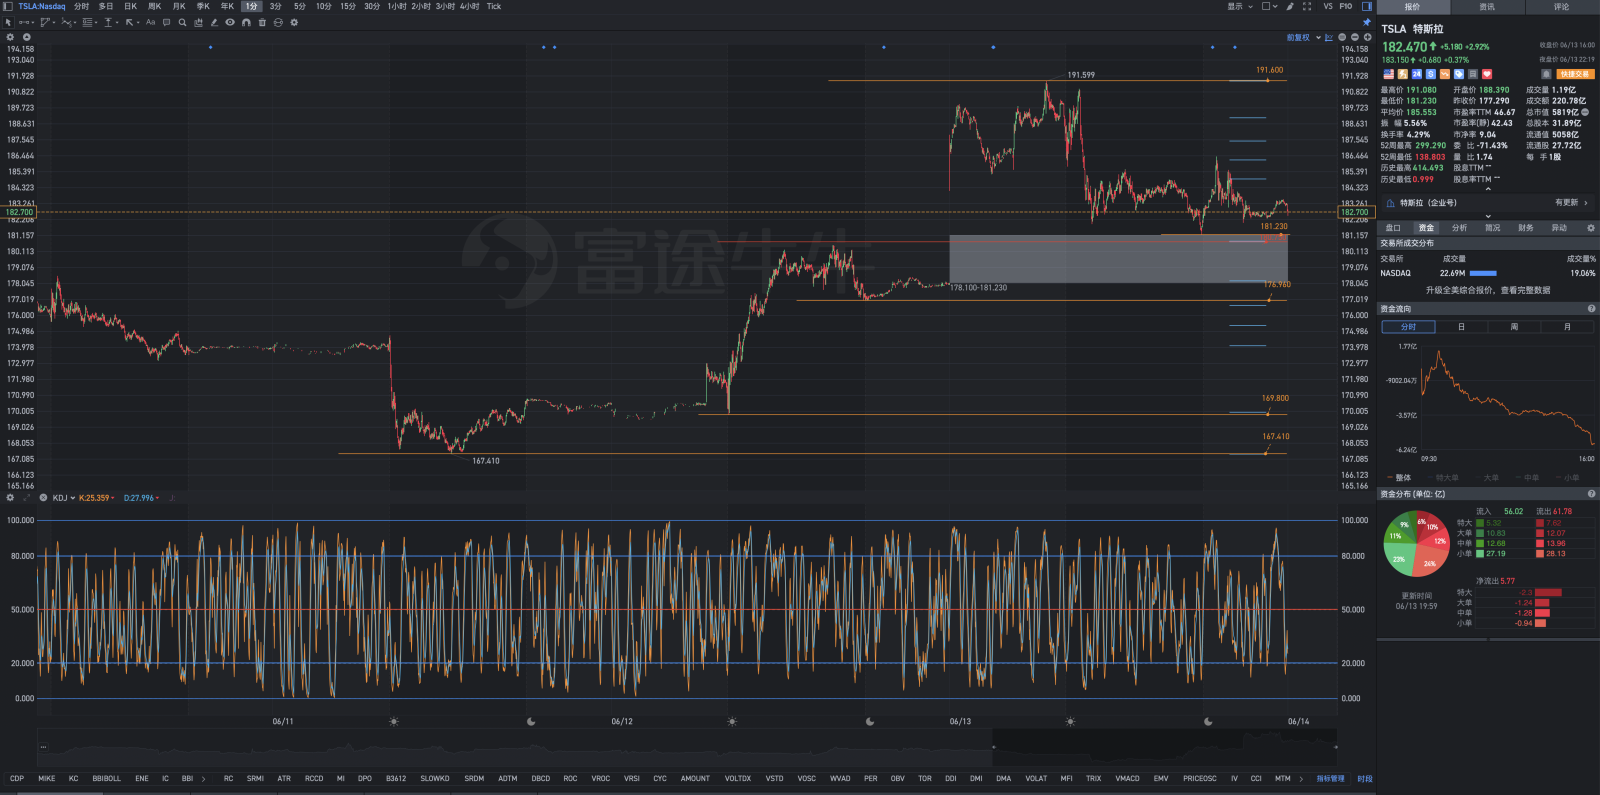Screen dimensions: 1600x795
Task: Switch to 1小时 timeframe
Action: 396,6
